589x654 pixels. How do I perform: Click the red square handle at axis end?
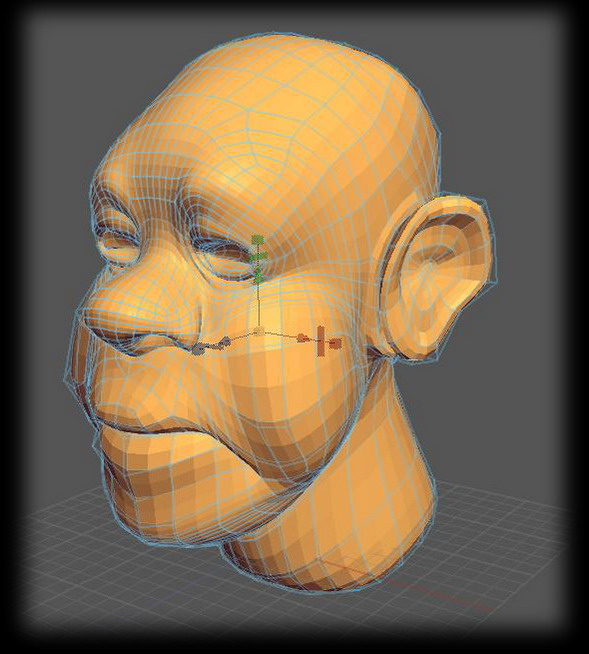point(335,343)
